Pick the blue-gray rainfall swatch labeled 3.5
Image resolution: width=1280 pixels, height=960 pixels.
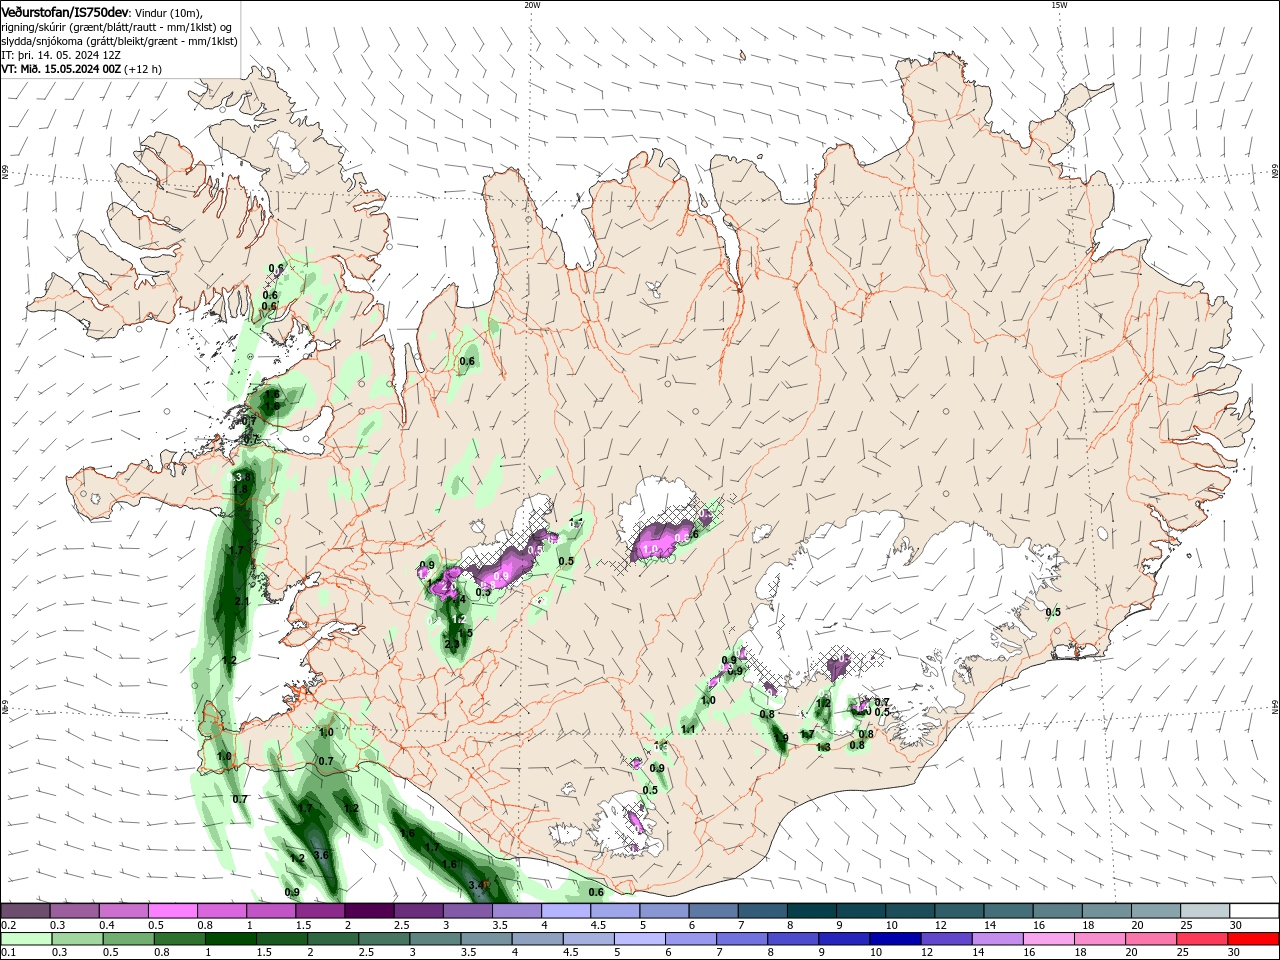tap(486, 939)
